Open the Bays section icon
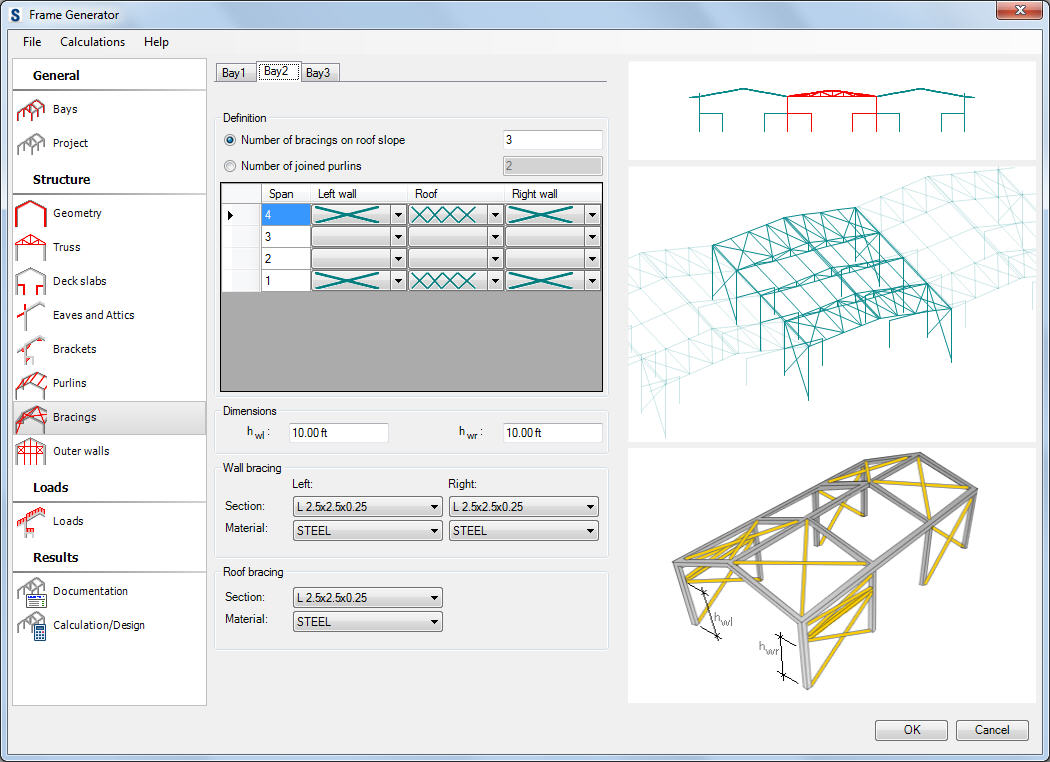This screenshot has width=1050, height=762. [31, 110]
